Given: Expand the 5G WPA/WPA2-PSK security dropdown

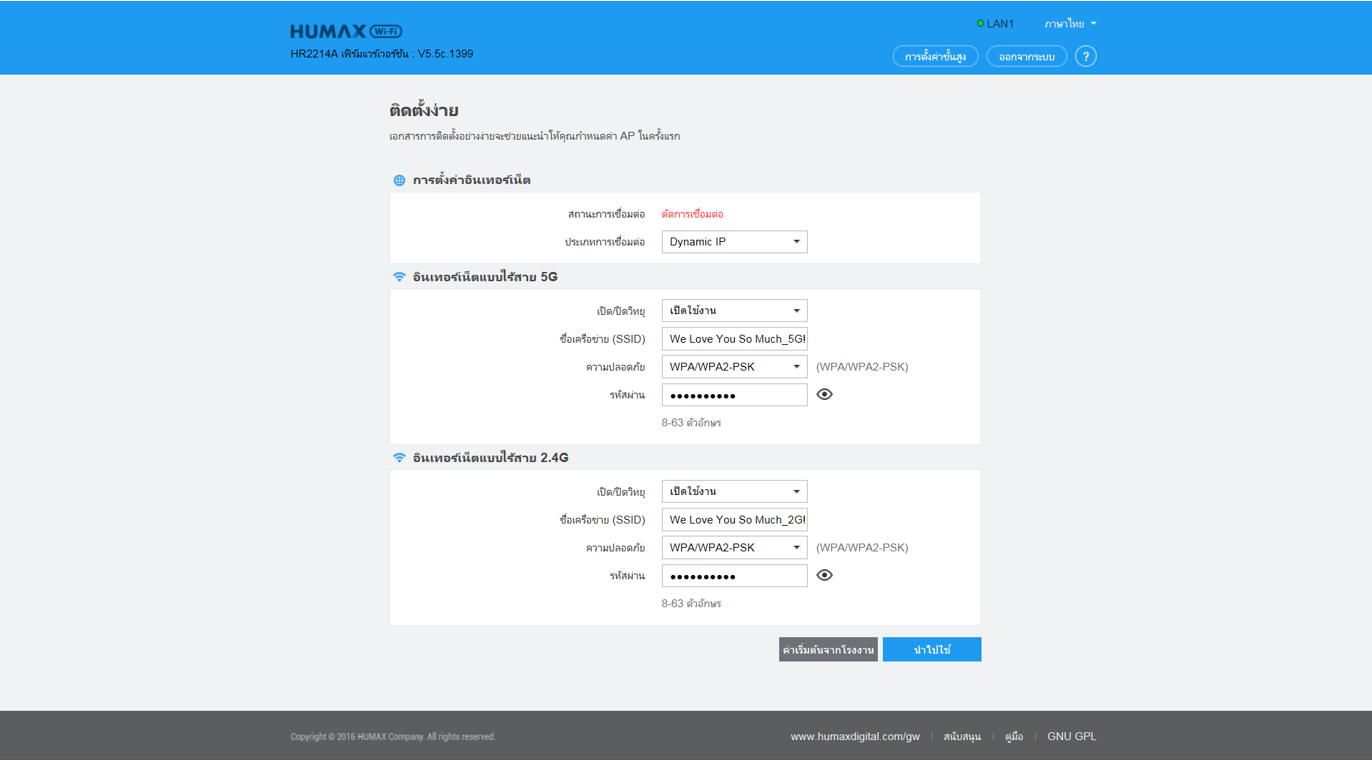Looking at the screenshot, I should pos(734,367).
